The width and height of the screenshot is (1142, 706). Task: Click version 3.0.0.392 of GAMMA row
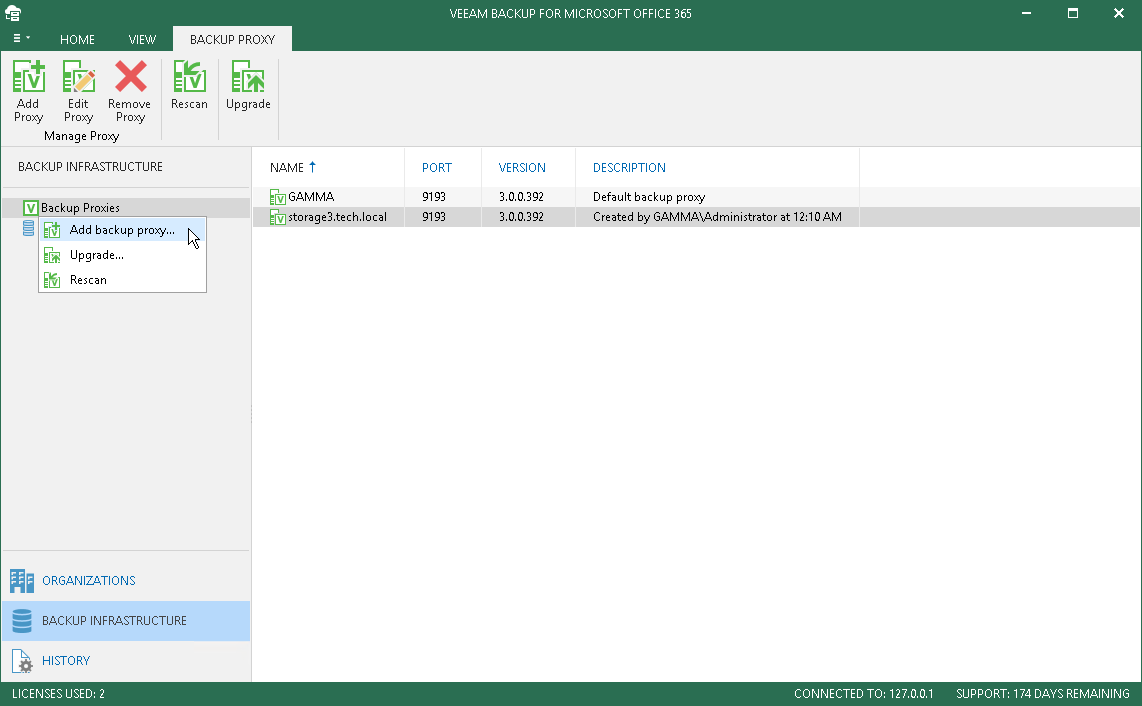click(x=521, y=197)
